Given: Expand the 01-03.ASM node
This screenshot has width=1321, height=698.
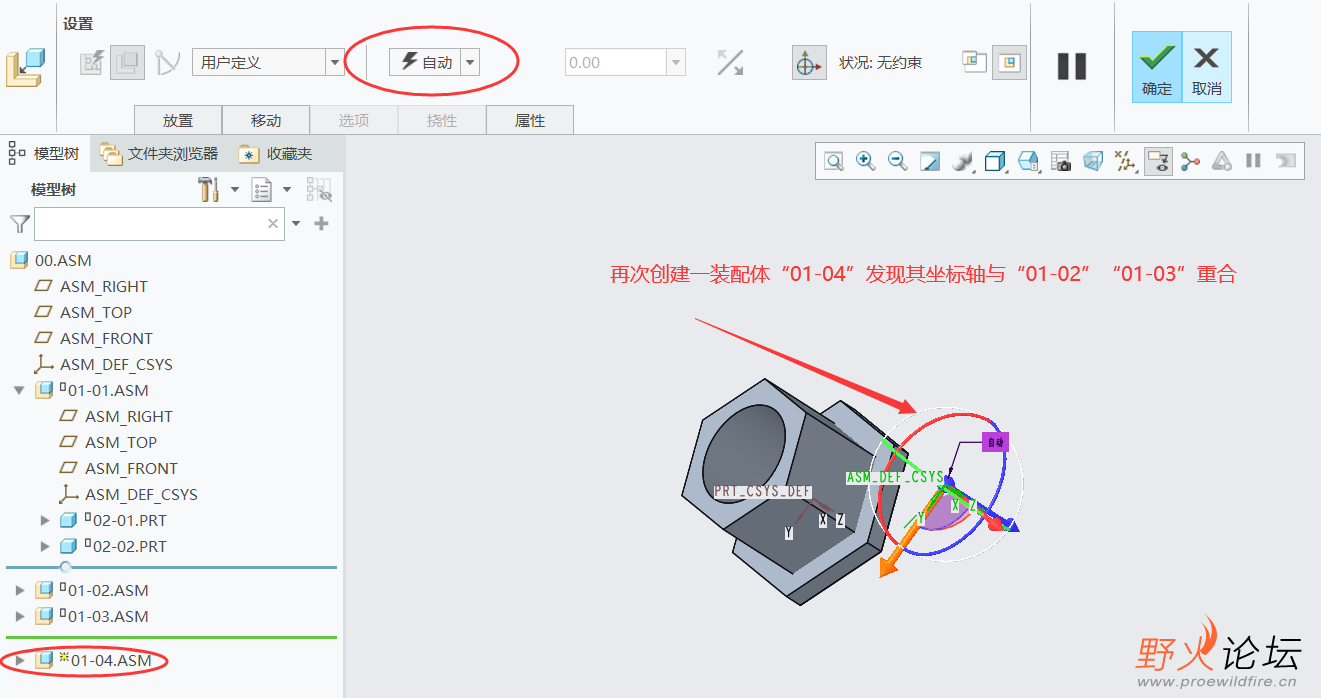Looking at the screenshot, I should pos(20,616).
